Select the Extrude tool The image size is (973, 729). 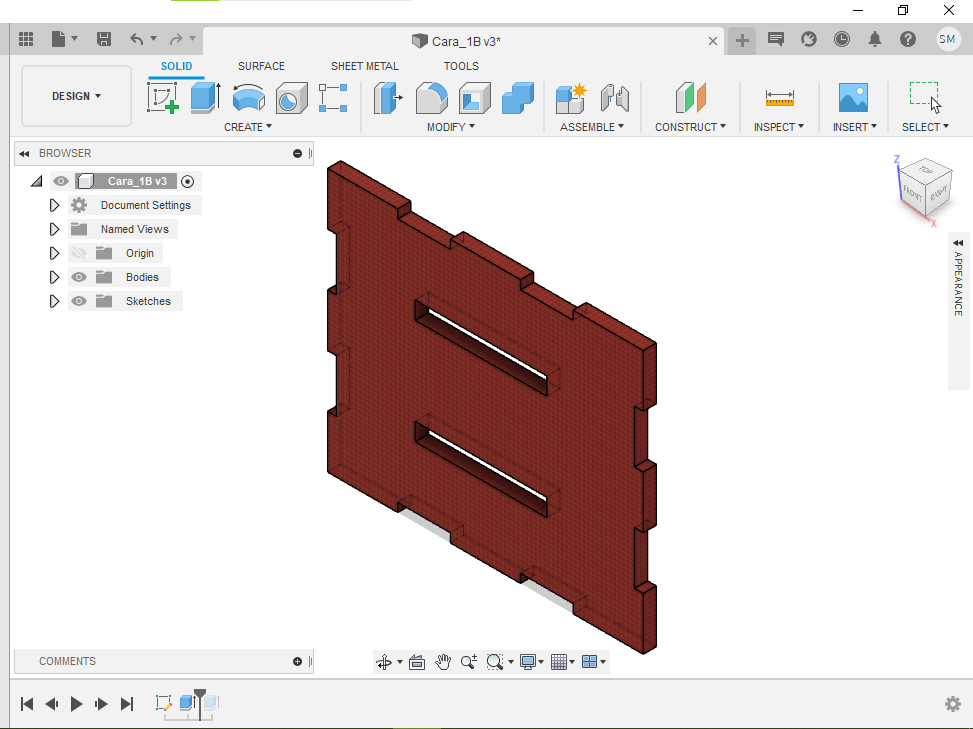point(205,97)
